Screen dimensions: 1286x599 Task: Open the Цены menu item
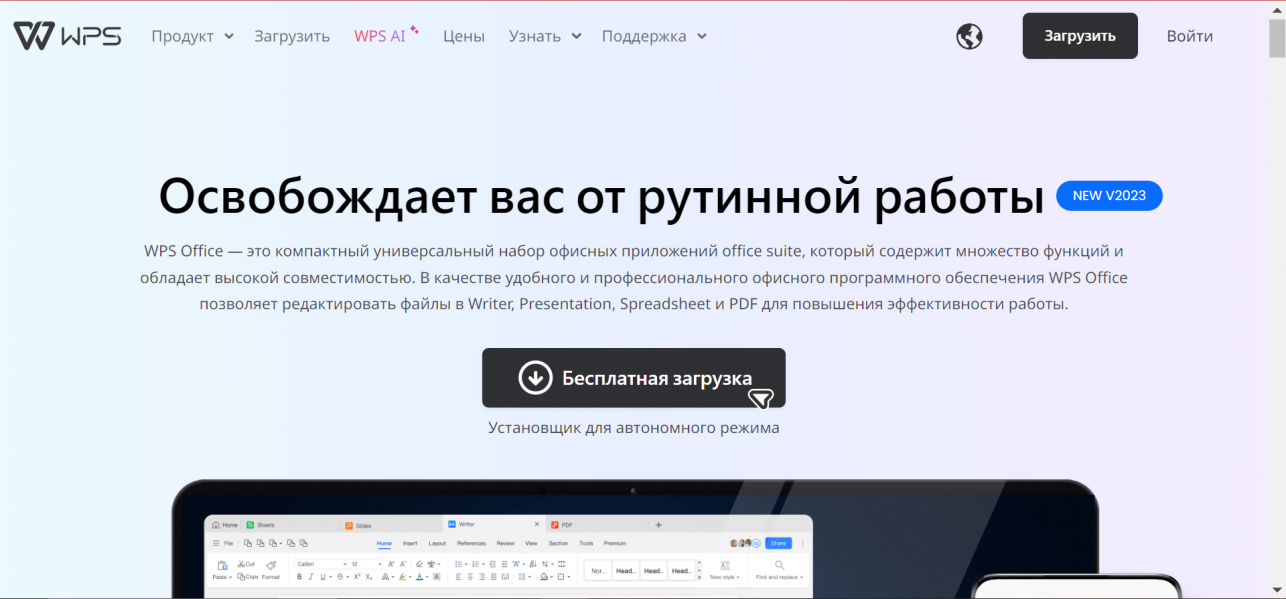464,36
